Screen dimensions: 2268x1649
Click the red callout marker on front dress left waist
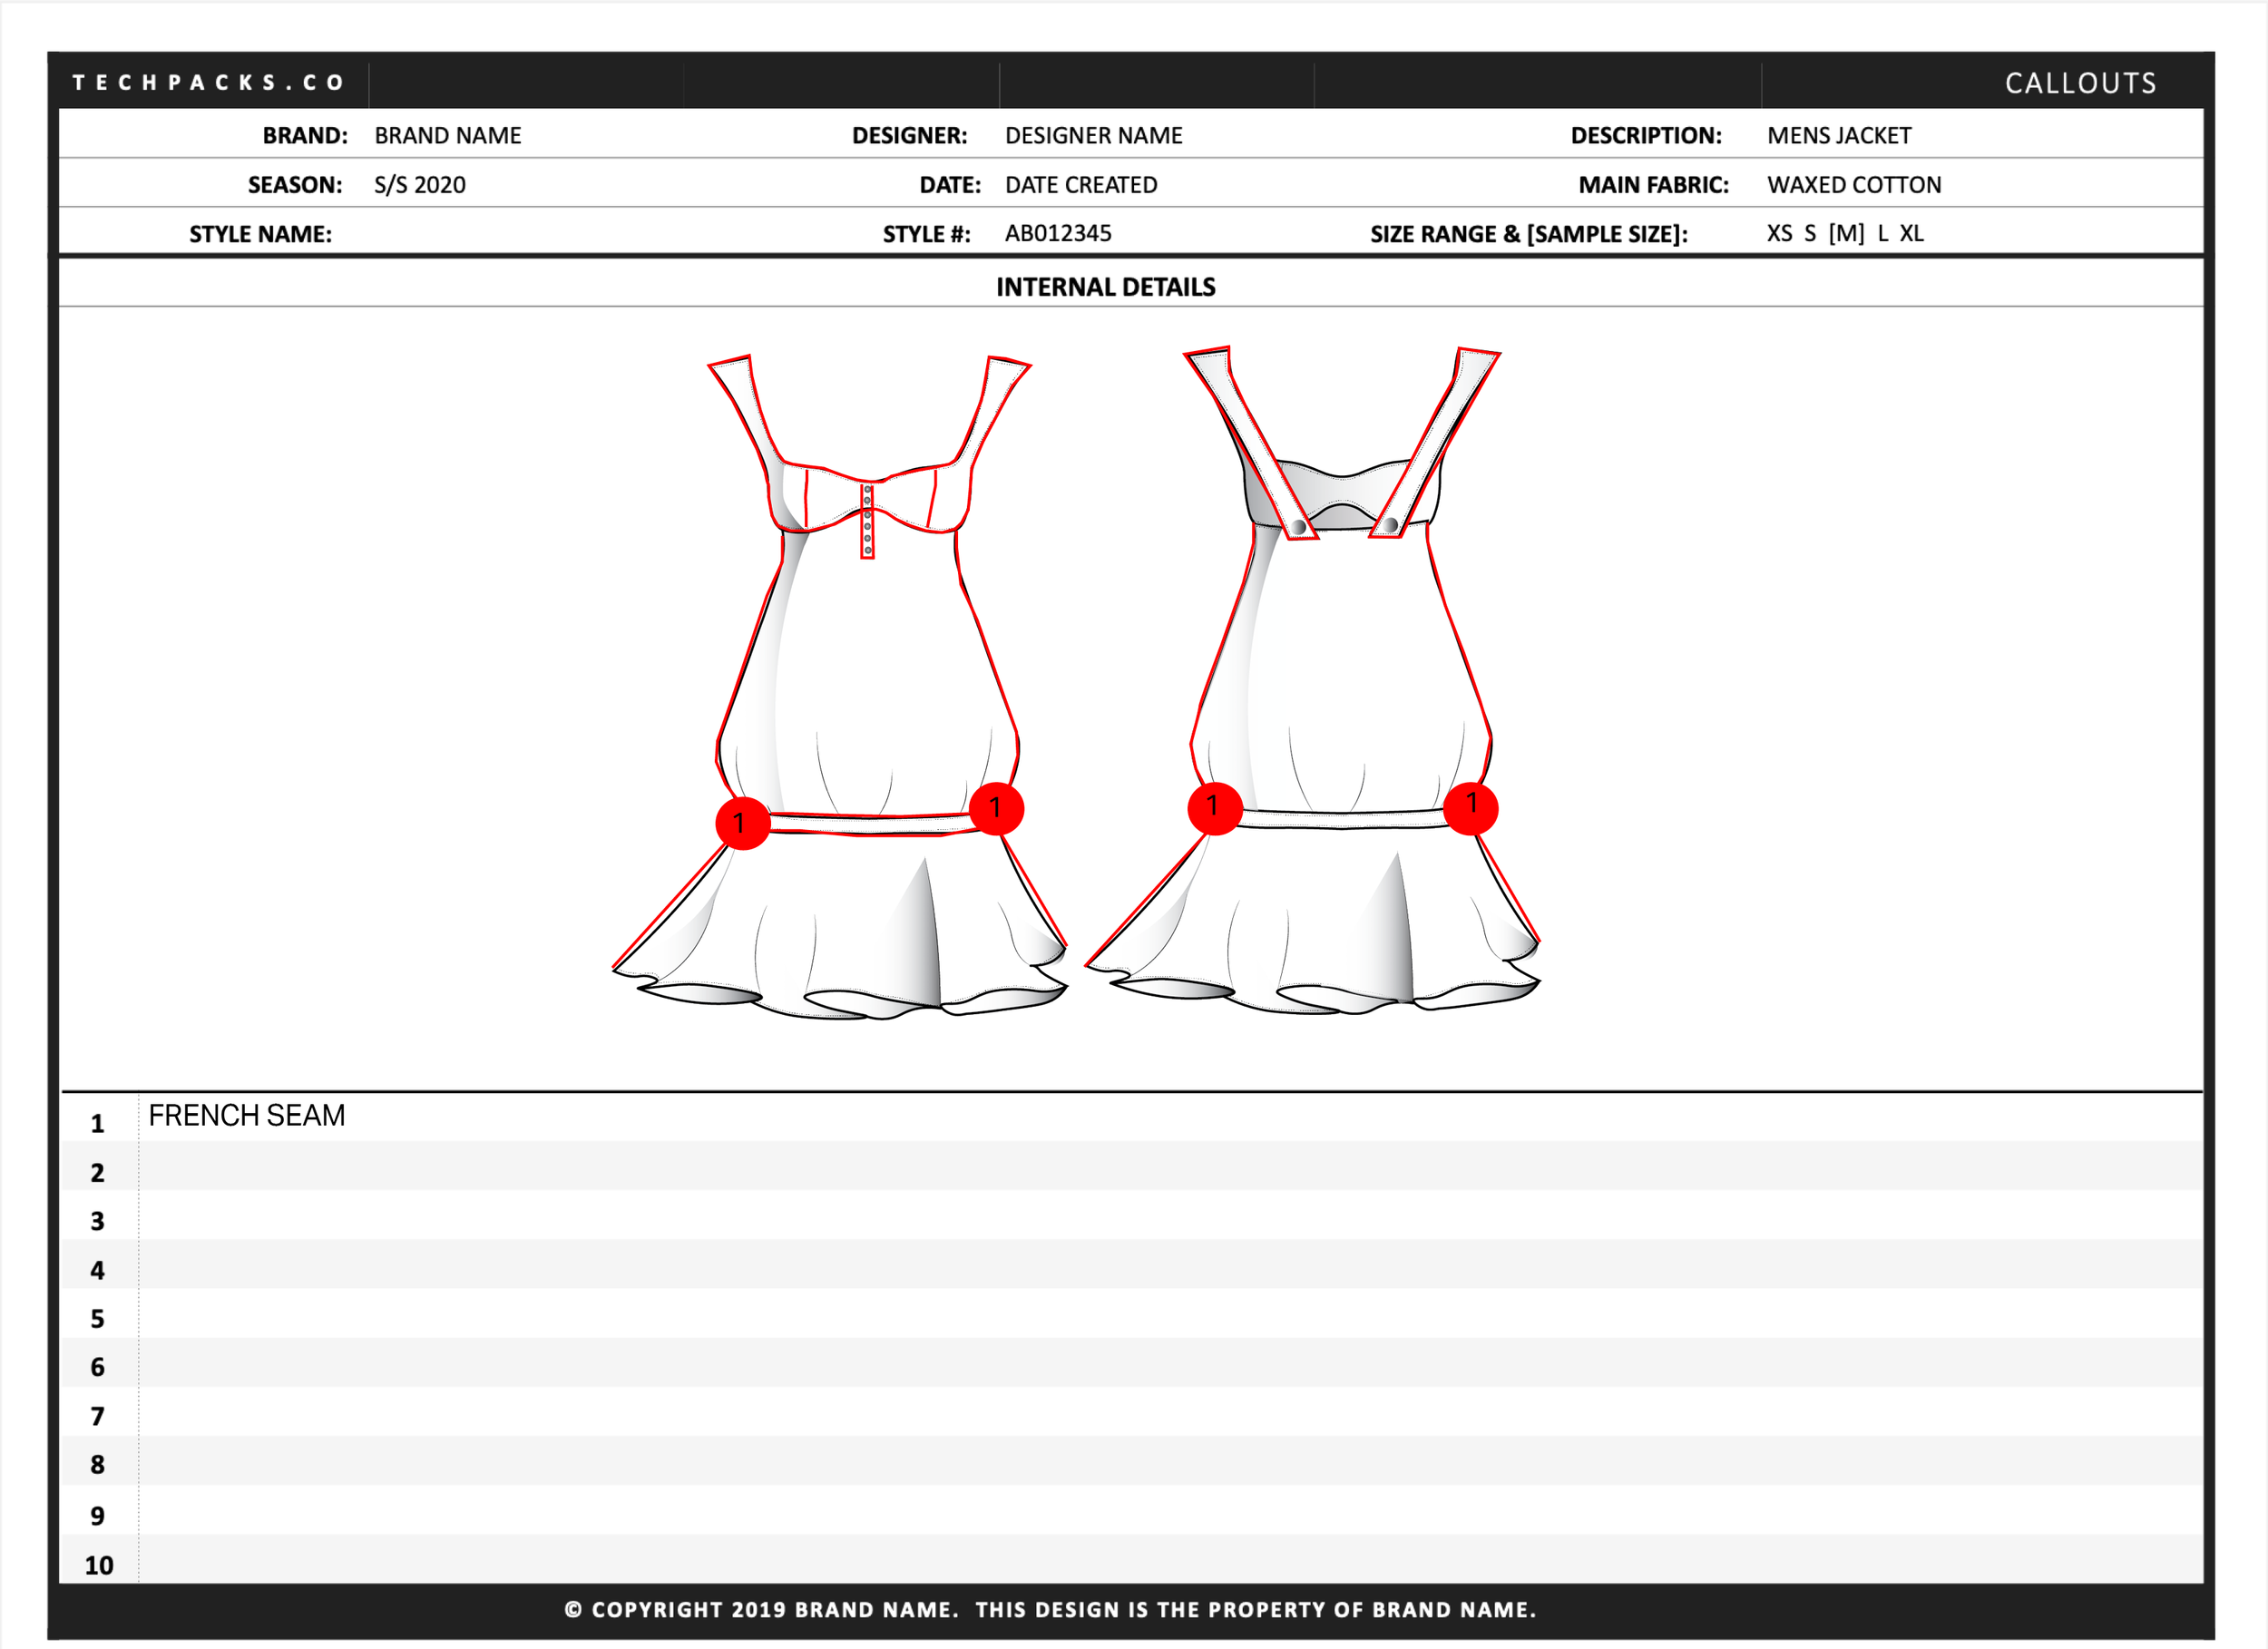pyautogui.click(x=742, y=823)
